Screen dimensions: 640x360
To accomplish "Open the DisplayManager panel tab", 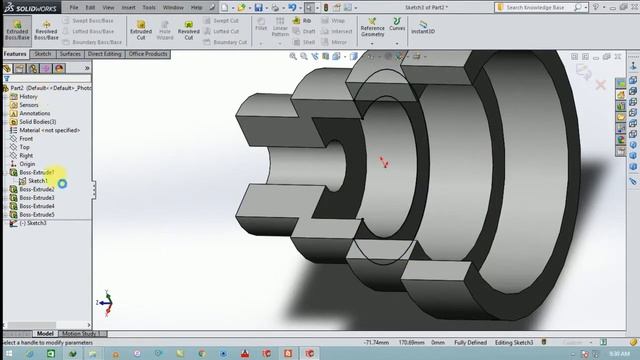I will [x=59, y=68].
